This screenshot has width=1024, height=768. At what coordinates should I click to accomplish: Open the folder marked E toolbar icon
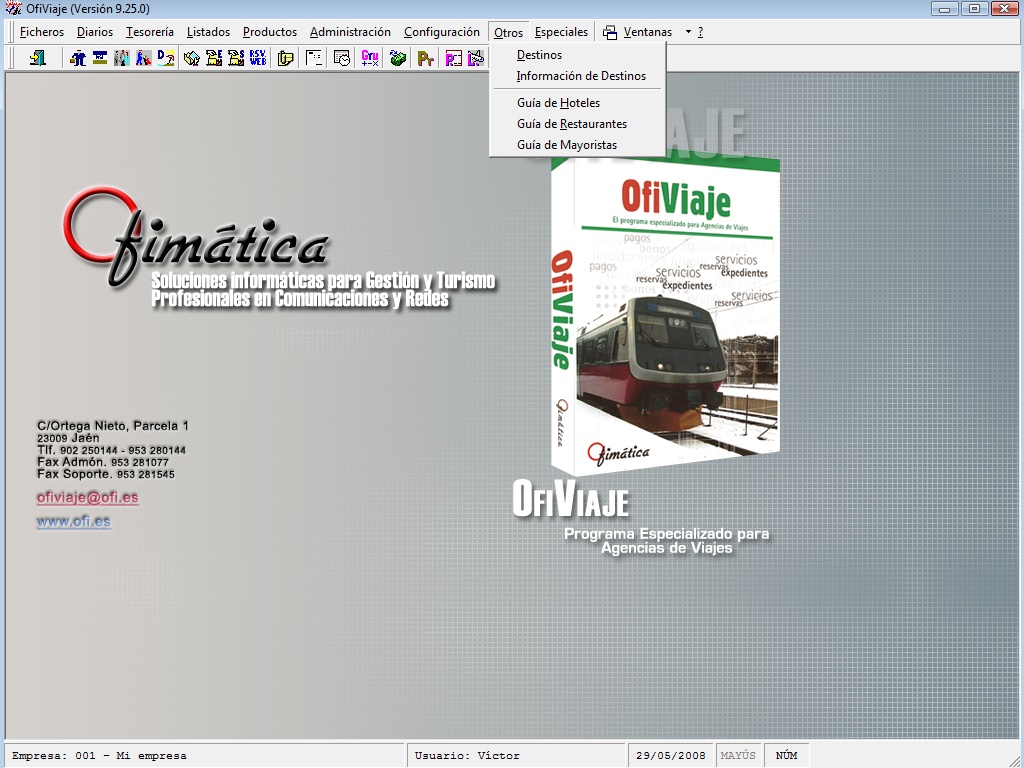coord(215,58)
